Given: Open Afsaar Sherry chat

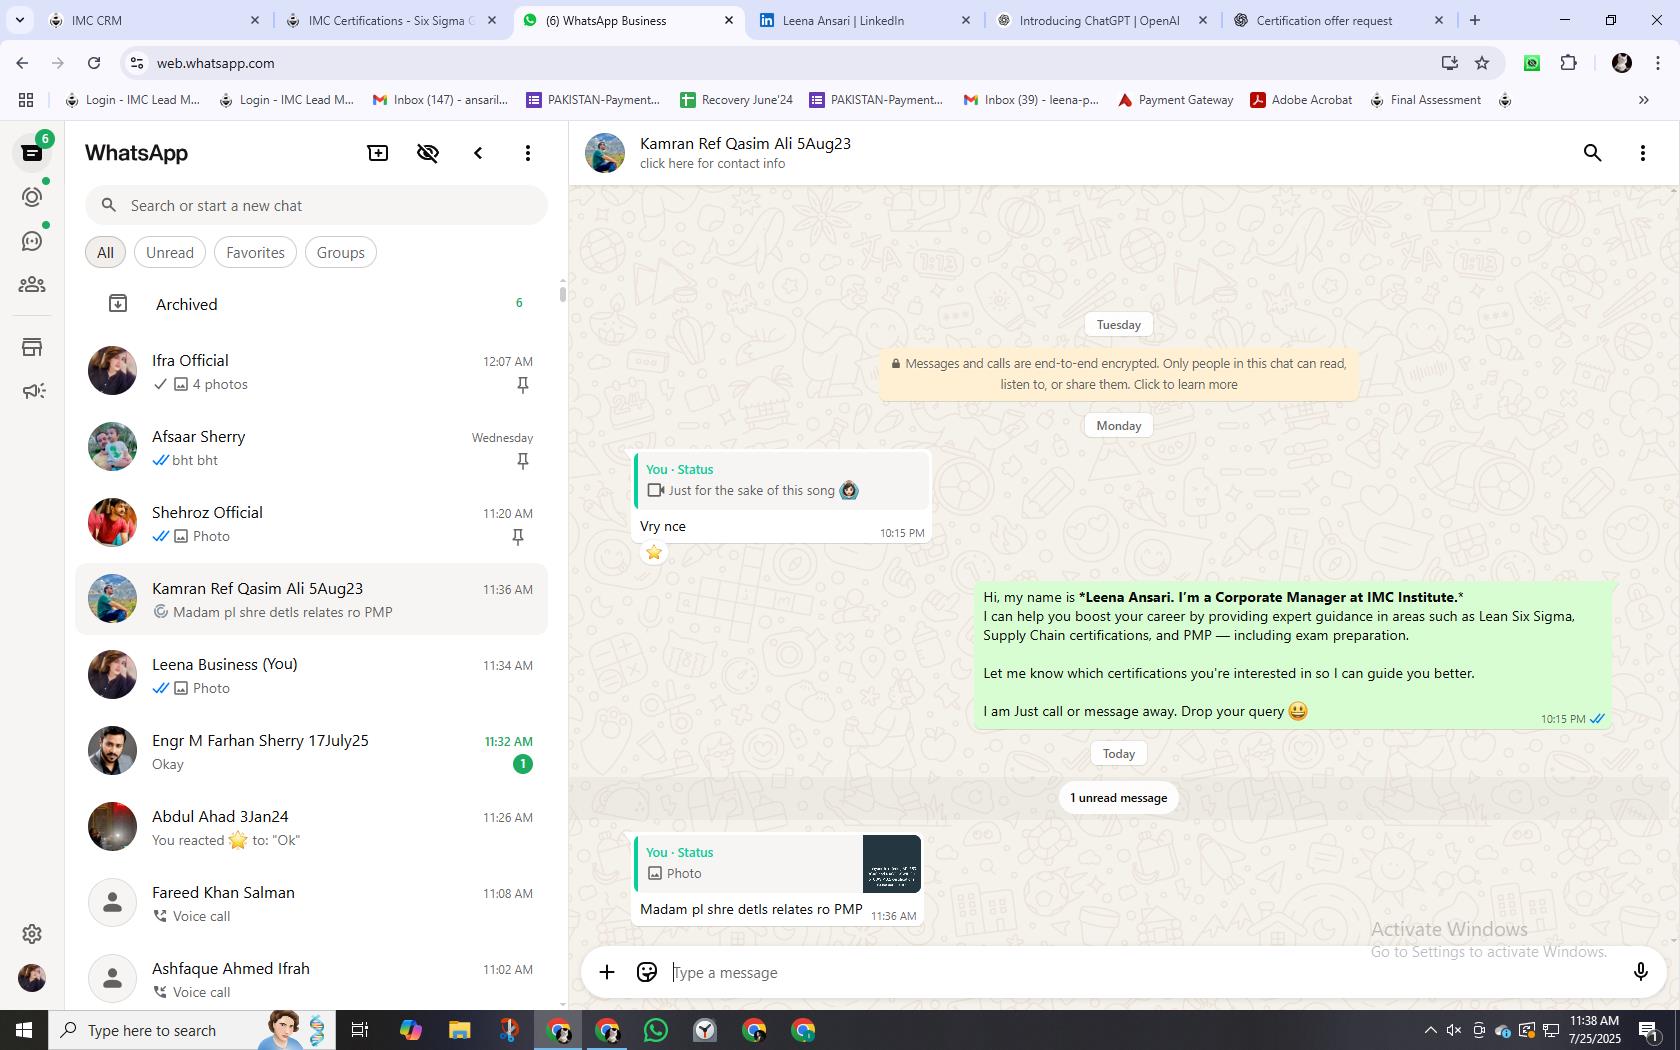Looking at the screenshot, I should click(312, 448).
